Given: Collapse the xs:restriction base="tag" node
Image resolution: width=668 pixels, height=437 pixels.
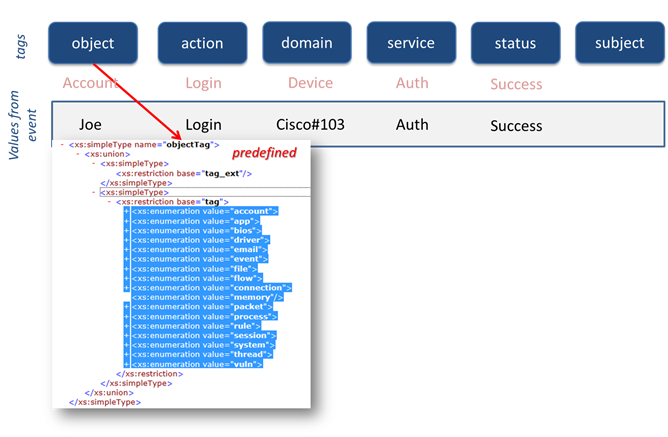Looking at the screenshot, I should click(x=107, y=202).
